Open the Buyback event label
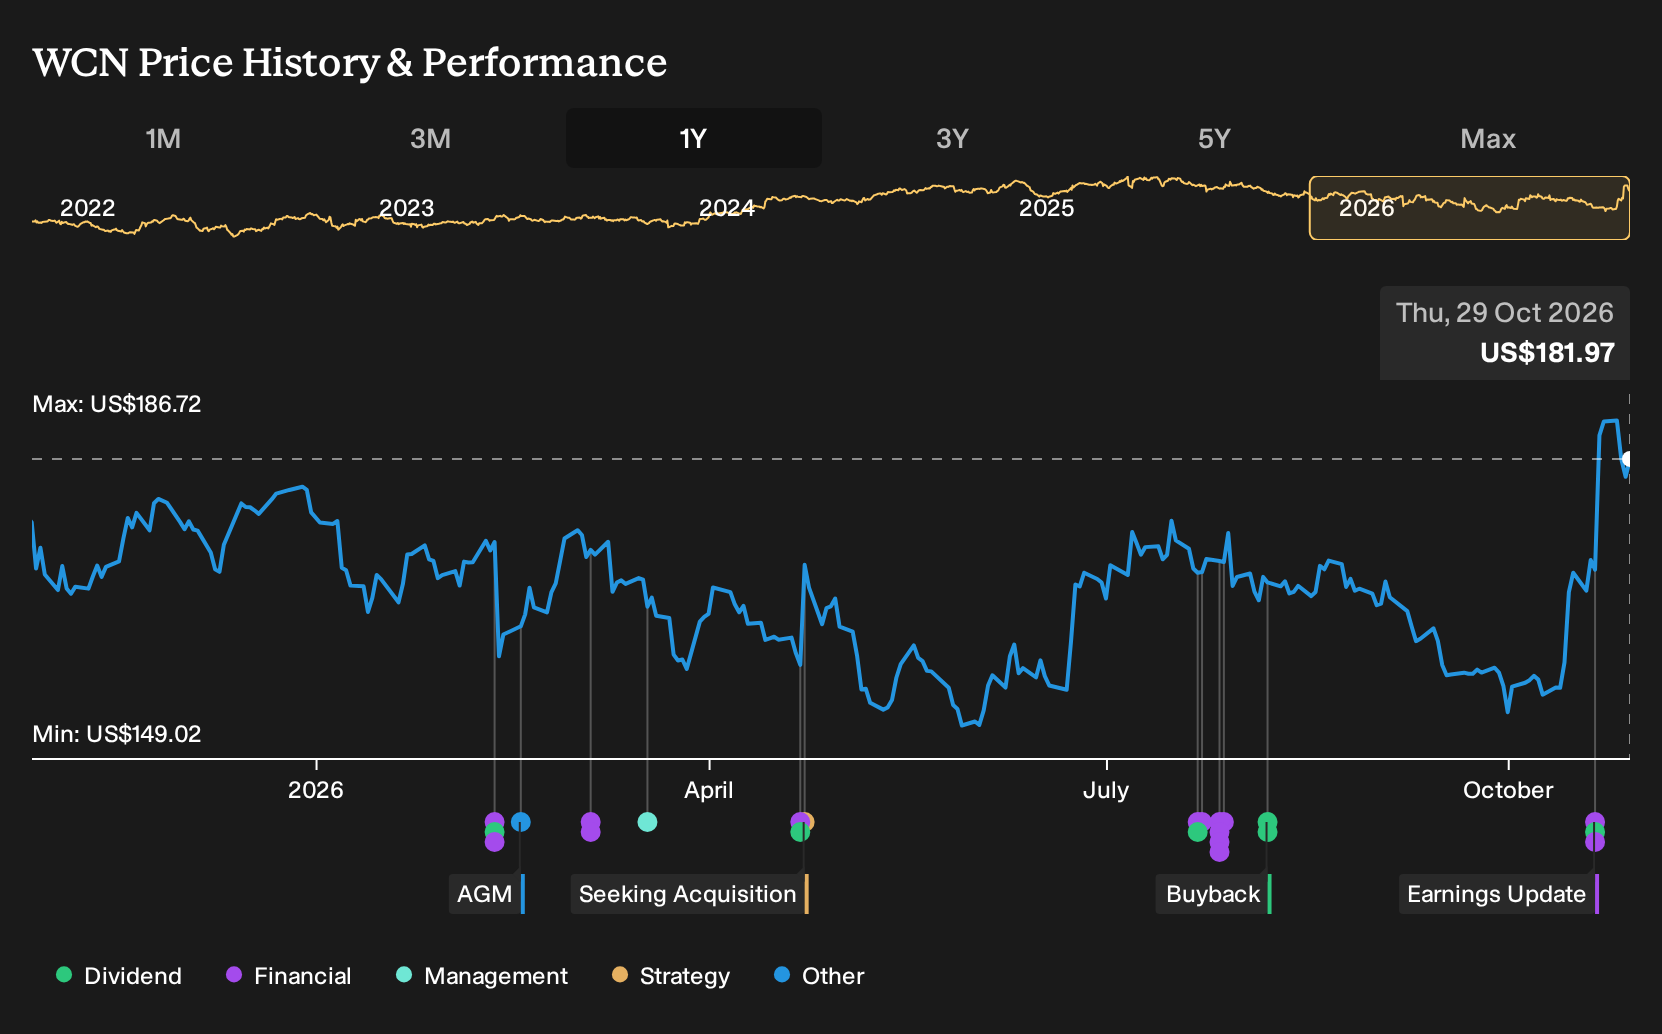Viewport: 1662px width, 1034px height. pyautogui.click(x=1214, y=894)
